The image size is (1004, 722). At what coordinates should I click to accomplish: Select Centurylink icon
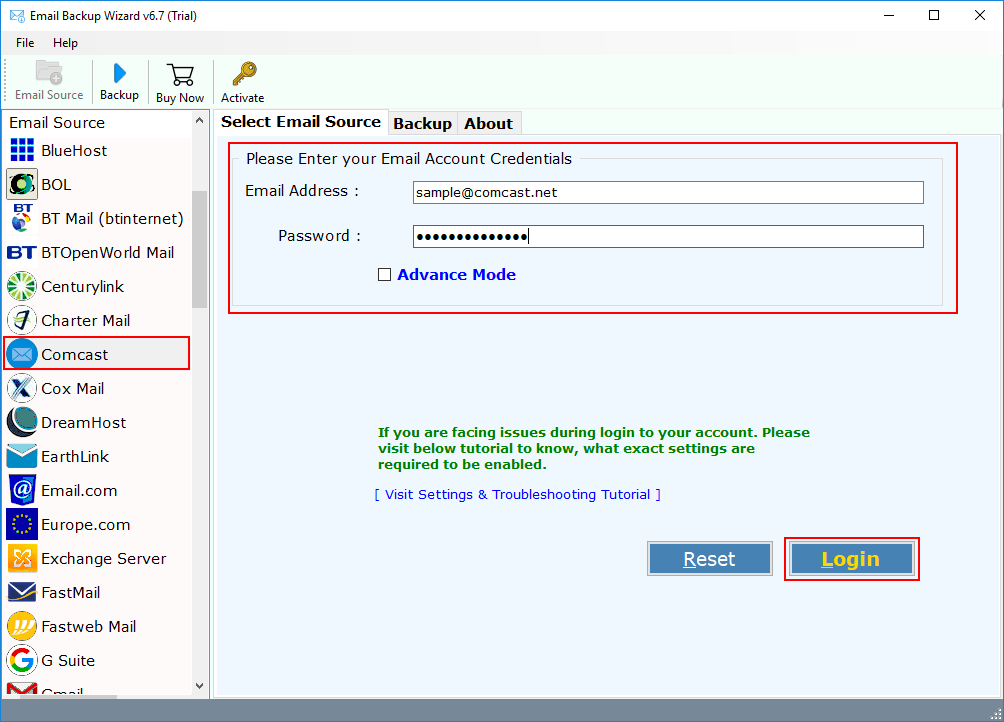[22, 286]
